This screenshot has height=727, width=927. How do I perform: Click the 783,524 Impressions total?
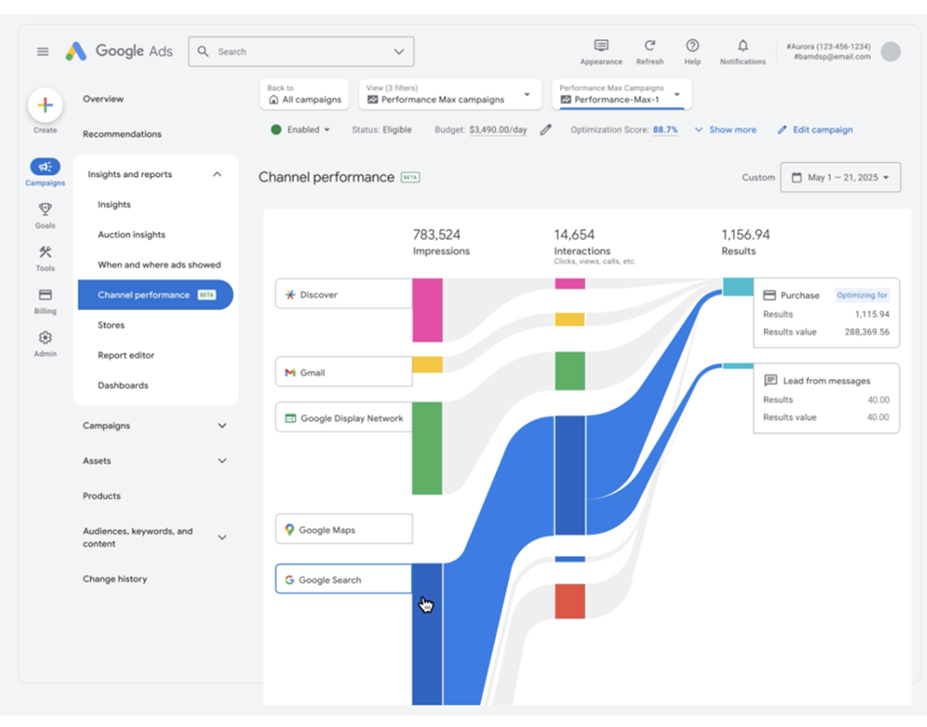coord(436,235)
